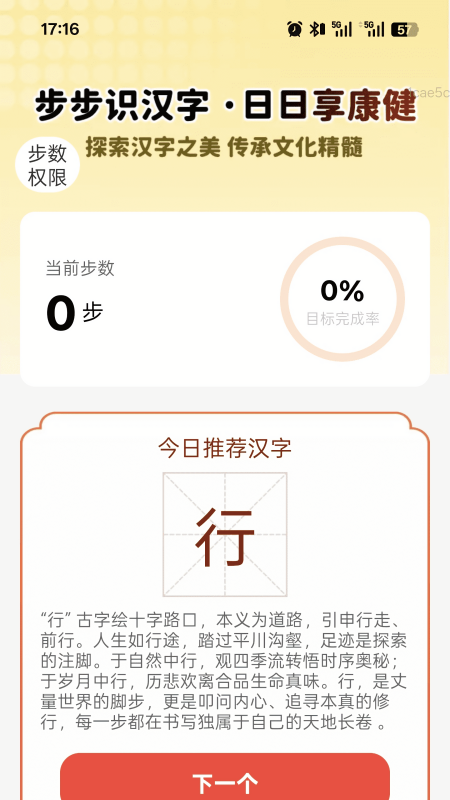Tap the 当前步数 label
The width and height of the screenshot is (450, 800).
[x=80, y=268]
